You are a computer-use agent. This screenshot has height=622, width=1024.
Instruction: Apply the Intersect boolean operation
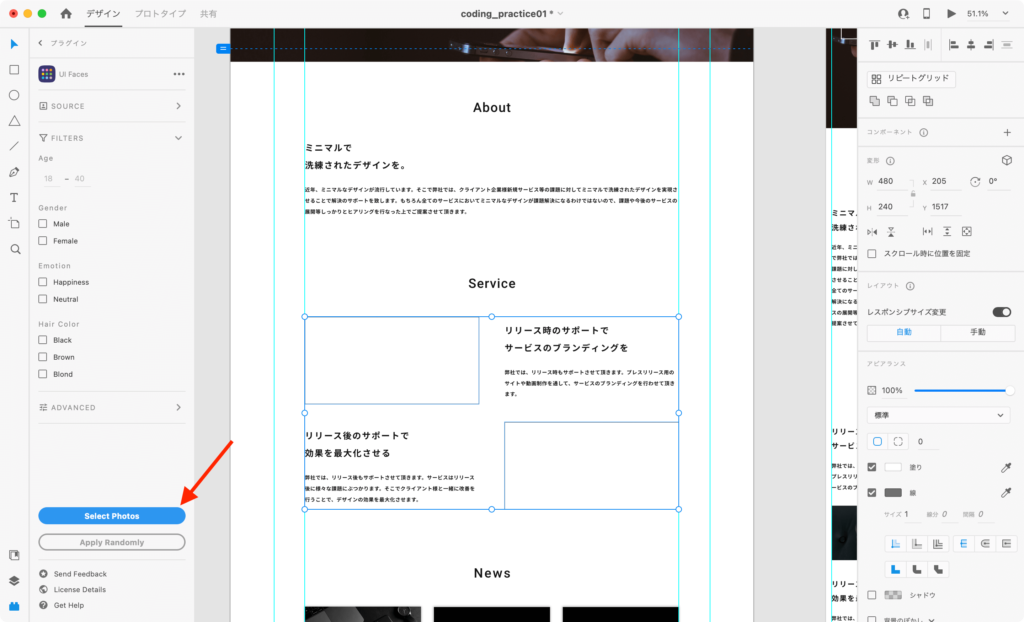[x=910, y=101]
